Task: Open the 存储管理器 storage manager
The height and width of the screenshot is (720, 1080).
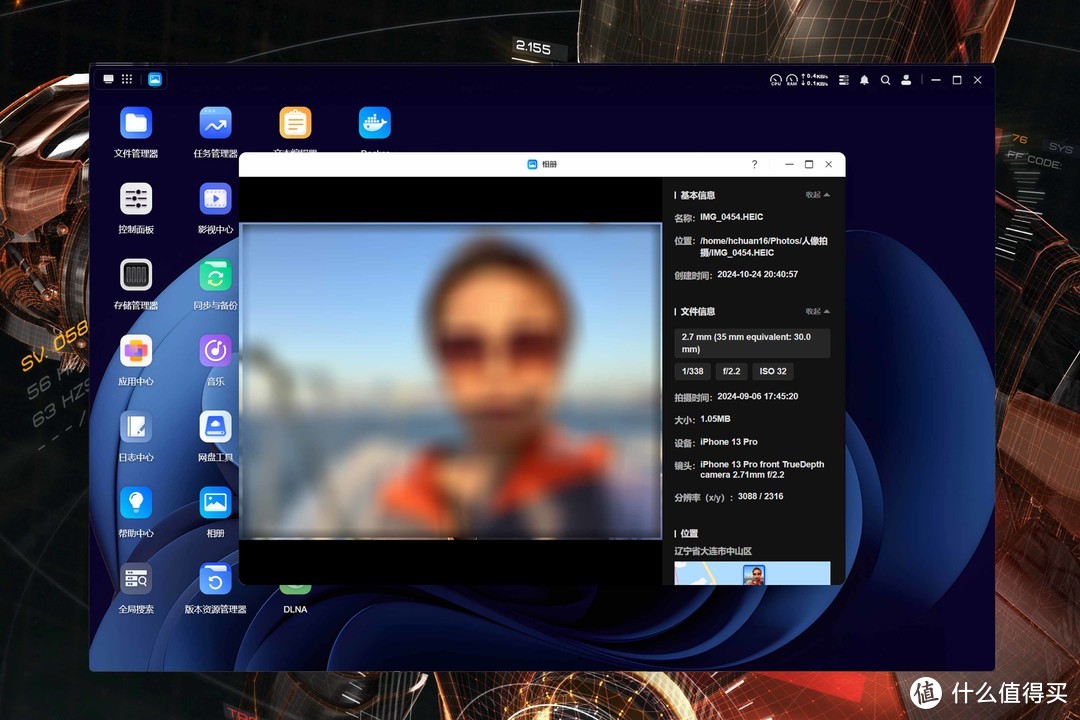Action: [x=136, y=275]
